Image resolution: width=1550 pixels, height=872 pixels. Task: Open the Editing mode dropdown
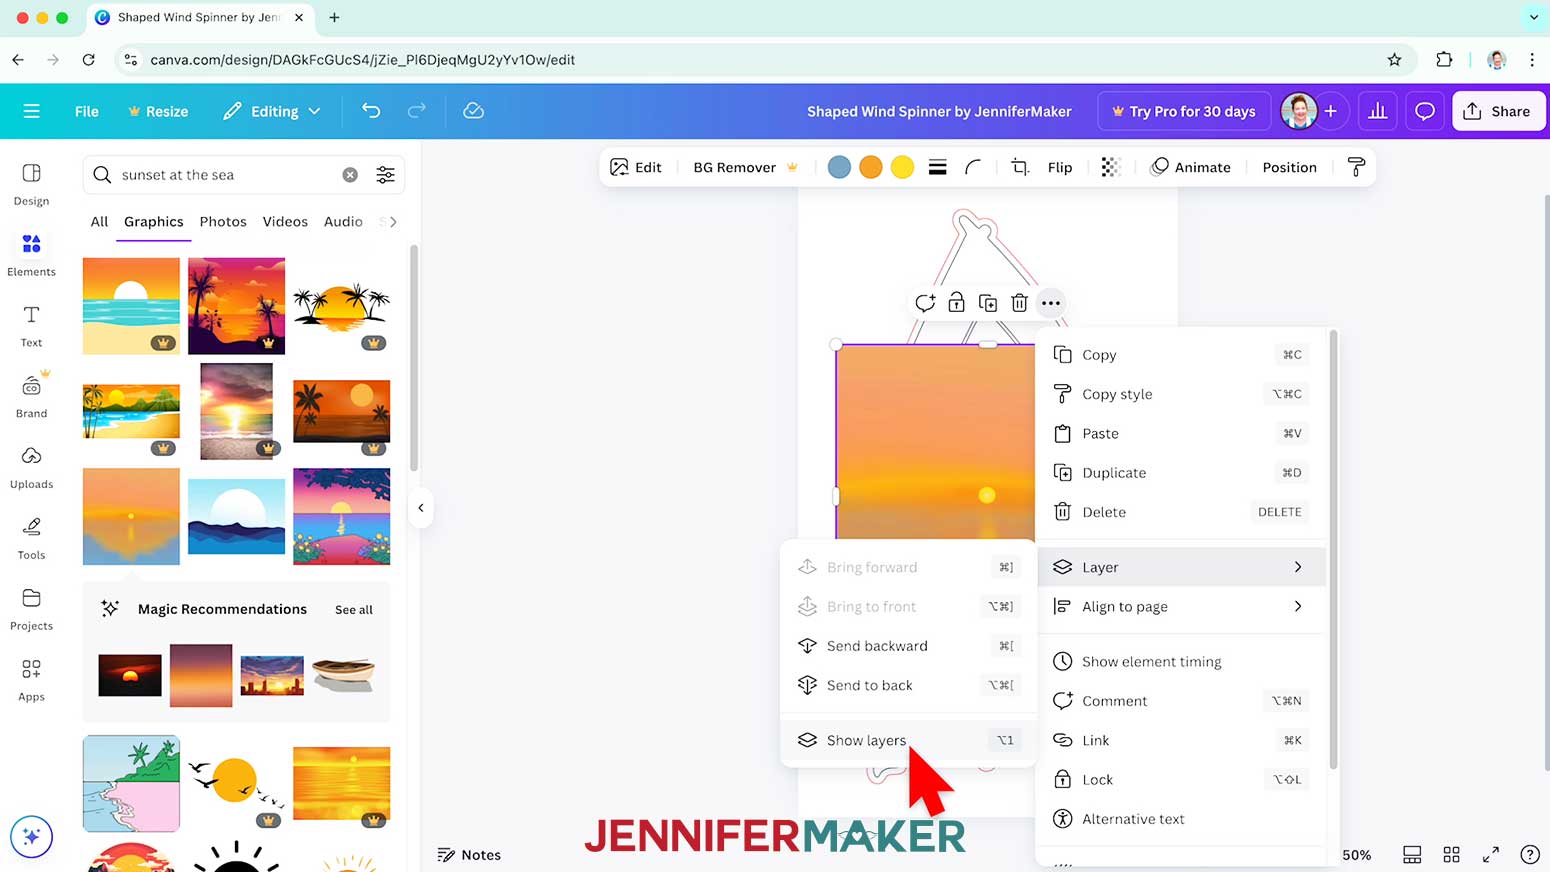point(272,111)
